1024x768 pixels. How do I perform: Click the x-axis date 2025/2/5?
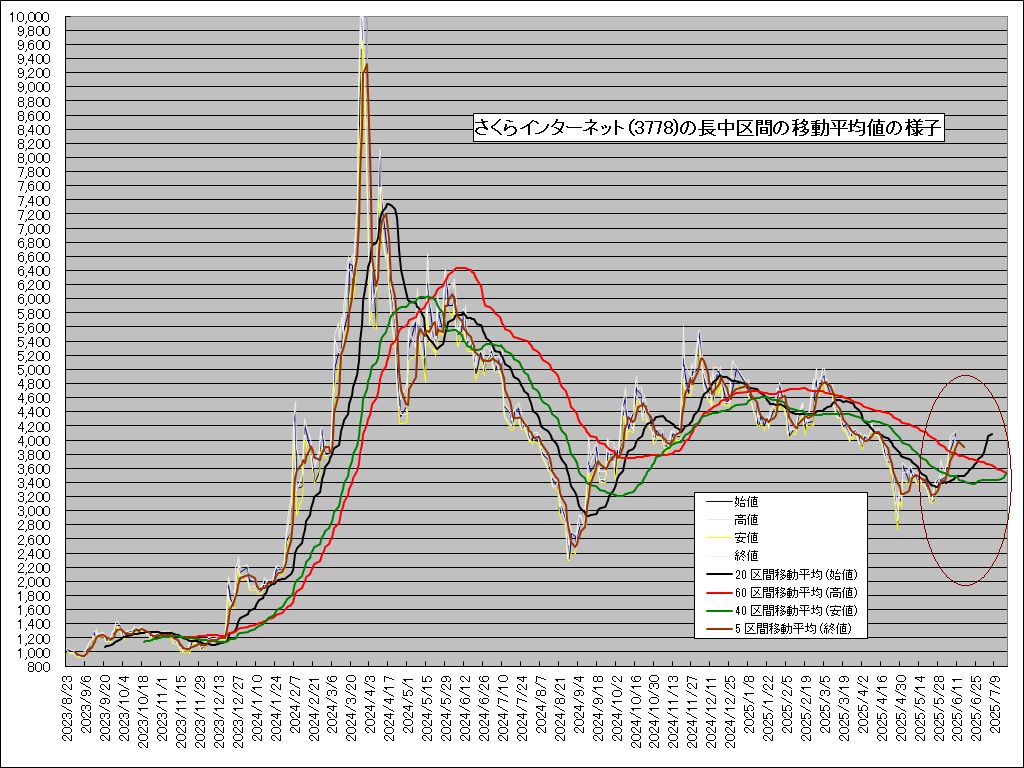pyautogui.click(x=787, y=707)
